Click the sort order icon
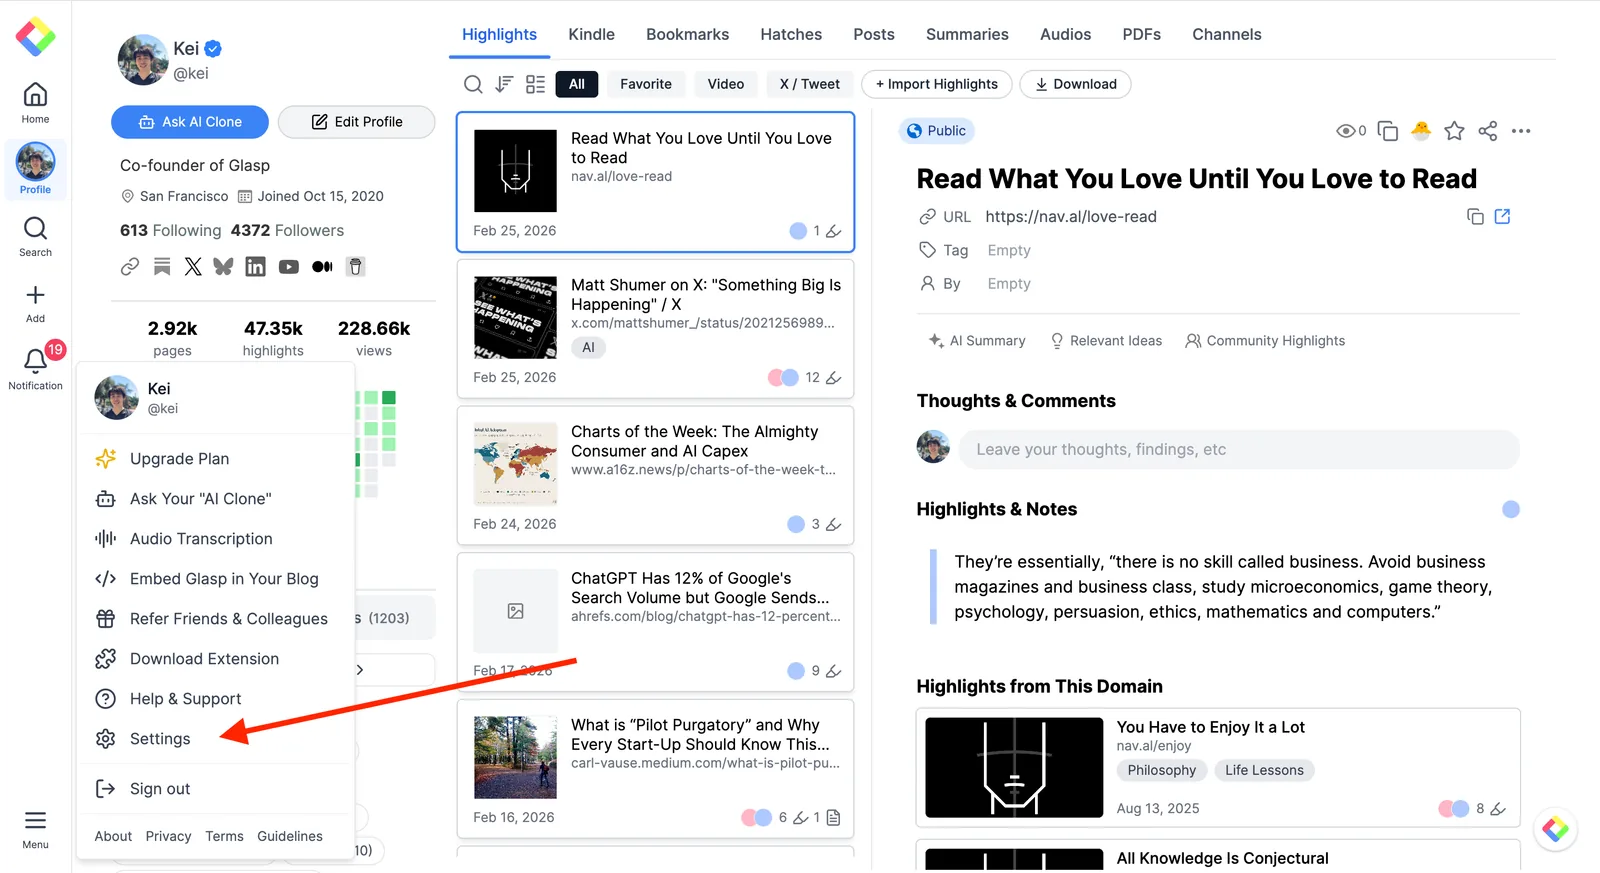The image size is (1600, 873). (x=504, y=84)
